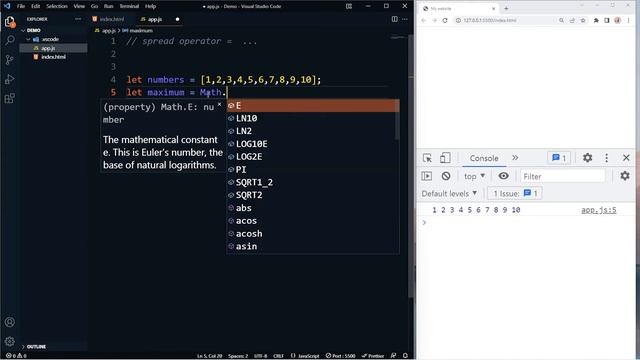Click the errors and warnings status item
Screen dimensions: 640x360
[x=16, y=356]
